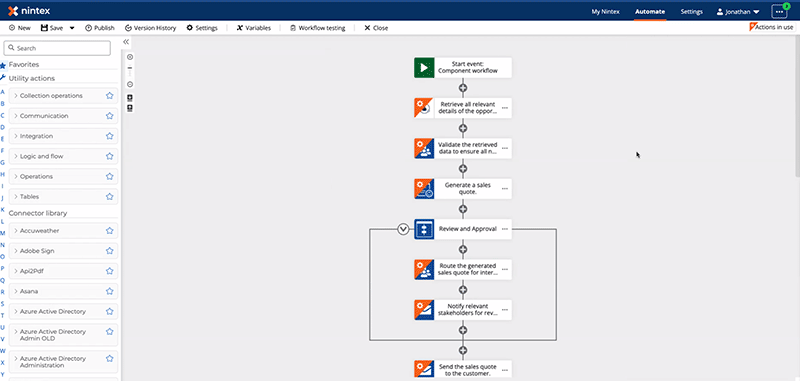Screen dimensions: 800x381
Task: Click the Retrieve all relevant details action icon
Action: pos(424,108)
